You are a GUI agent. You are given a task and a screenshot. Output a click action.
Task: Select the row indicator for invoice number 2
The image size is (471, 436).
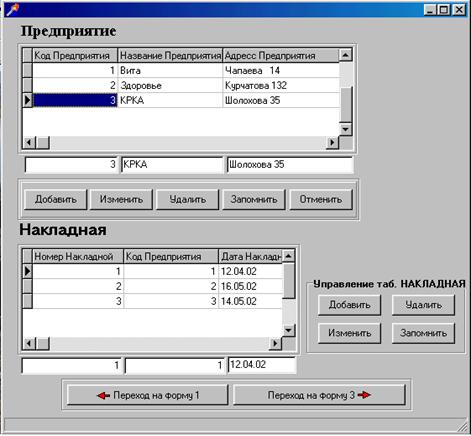(27, 286)
